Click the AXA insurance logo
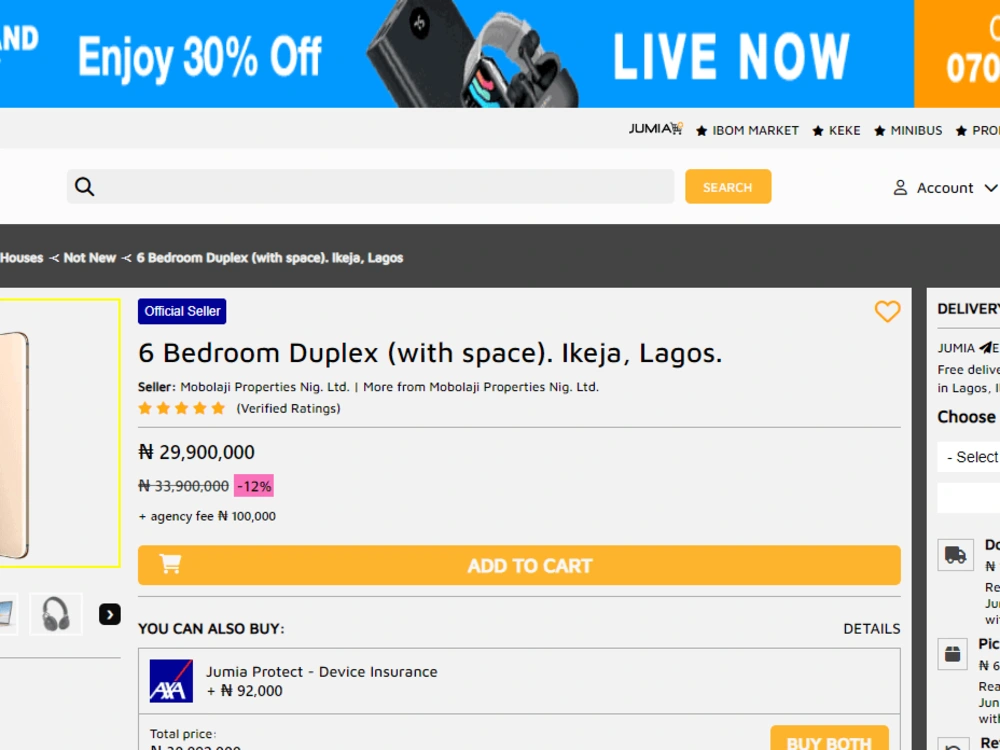 tap(171, 681)
